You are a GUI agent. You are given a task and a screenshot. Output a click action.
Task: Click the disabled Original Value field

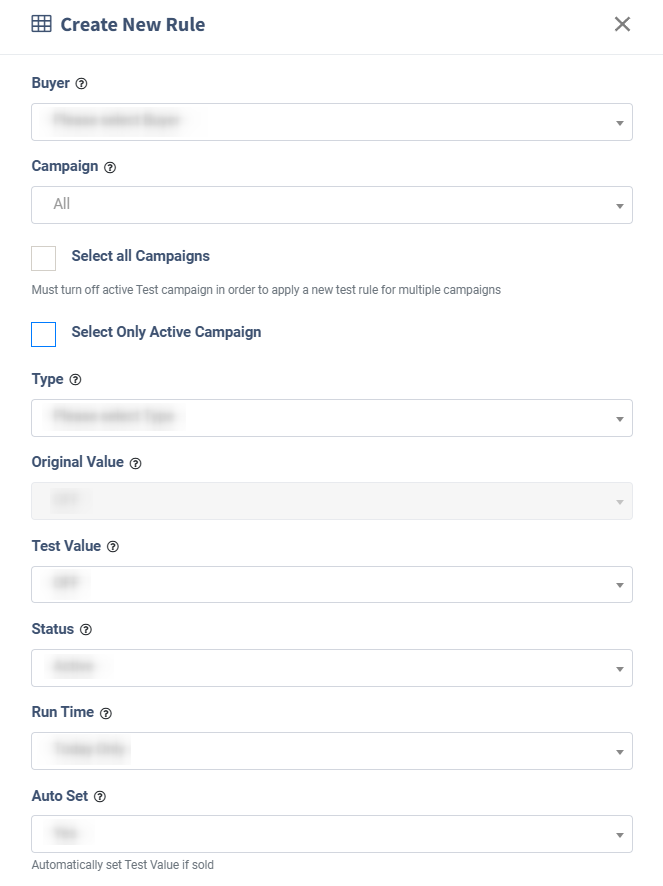coord(332,501)
